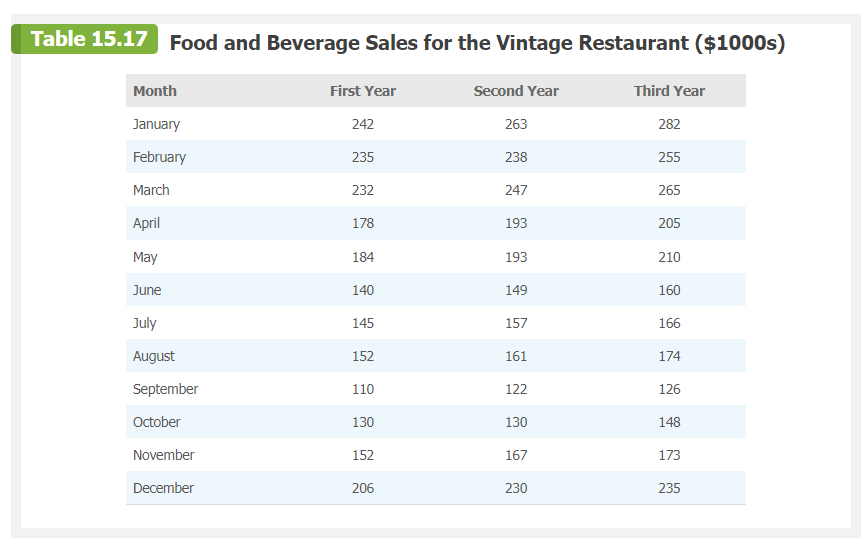
Task: Select the September row label
Action: coord(165,389)
